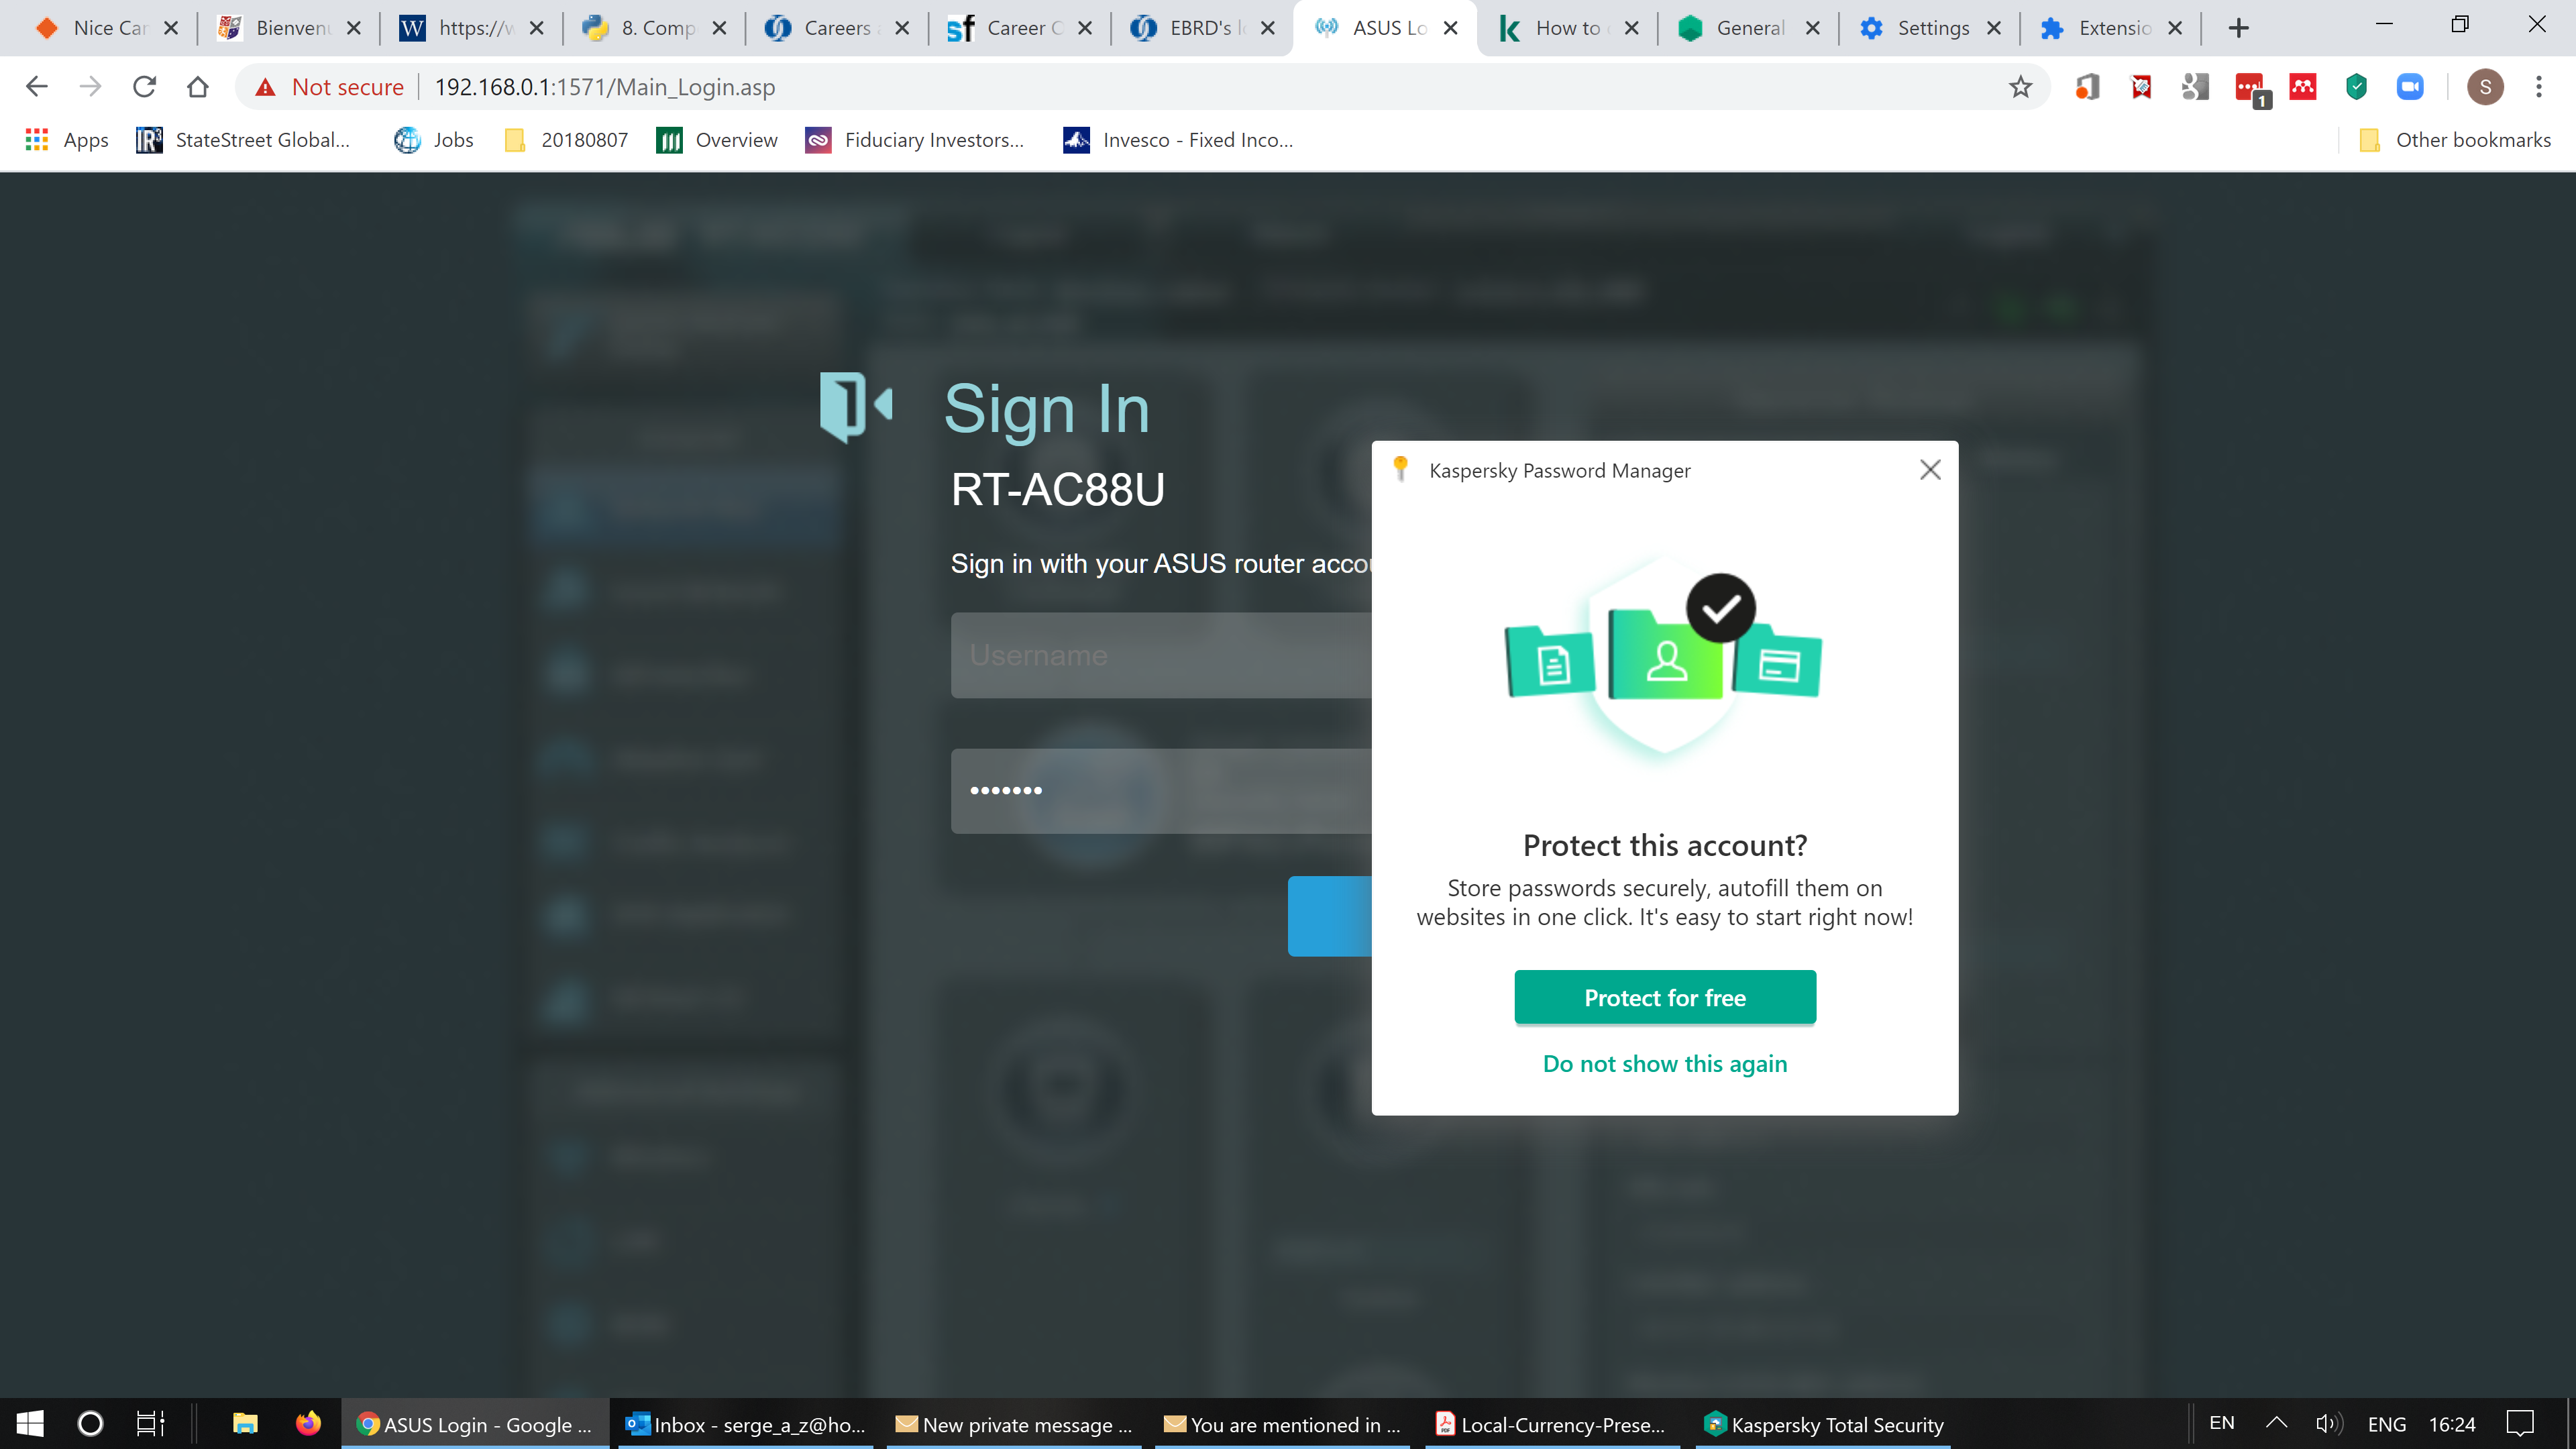The image size is (2576, 1449).
Task: Reload the current page
Action: pyautogui.click(x=144, y=87)
